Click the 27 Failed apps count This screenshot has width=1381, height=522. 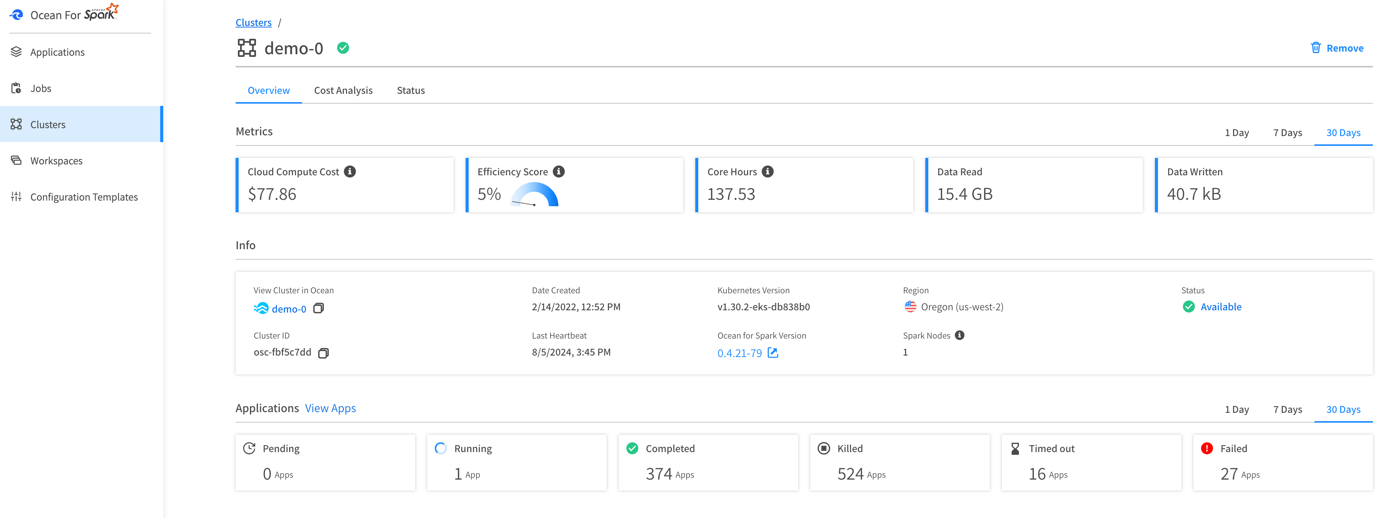(x=1229, y=474)
